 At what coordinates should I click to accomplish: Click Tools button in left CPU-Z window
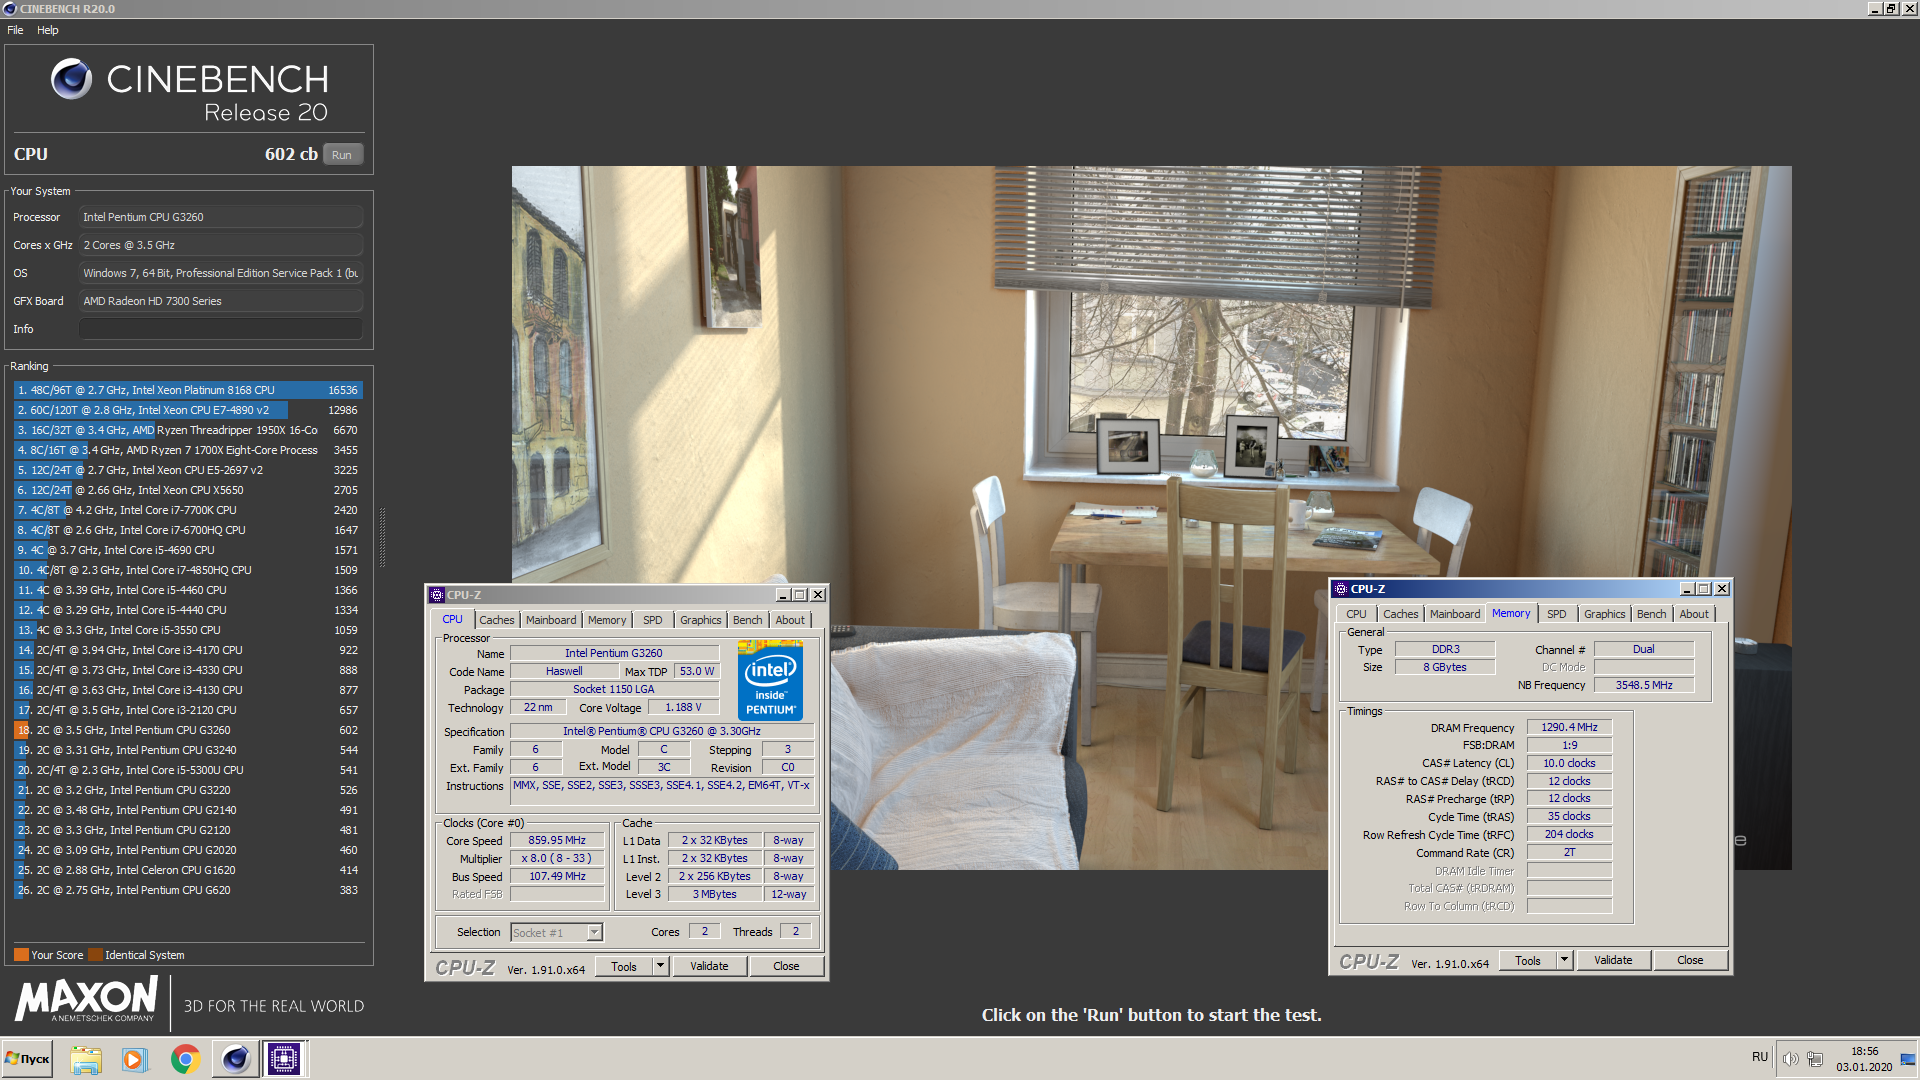pos(624,967)
